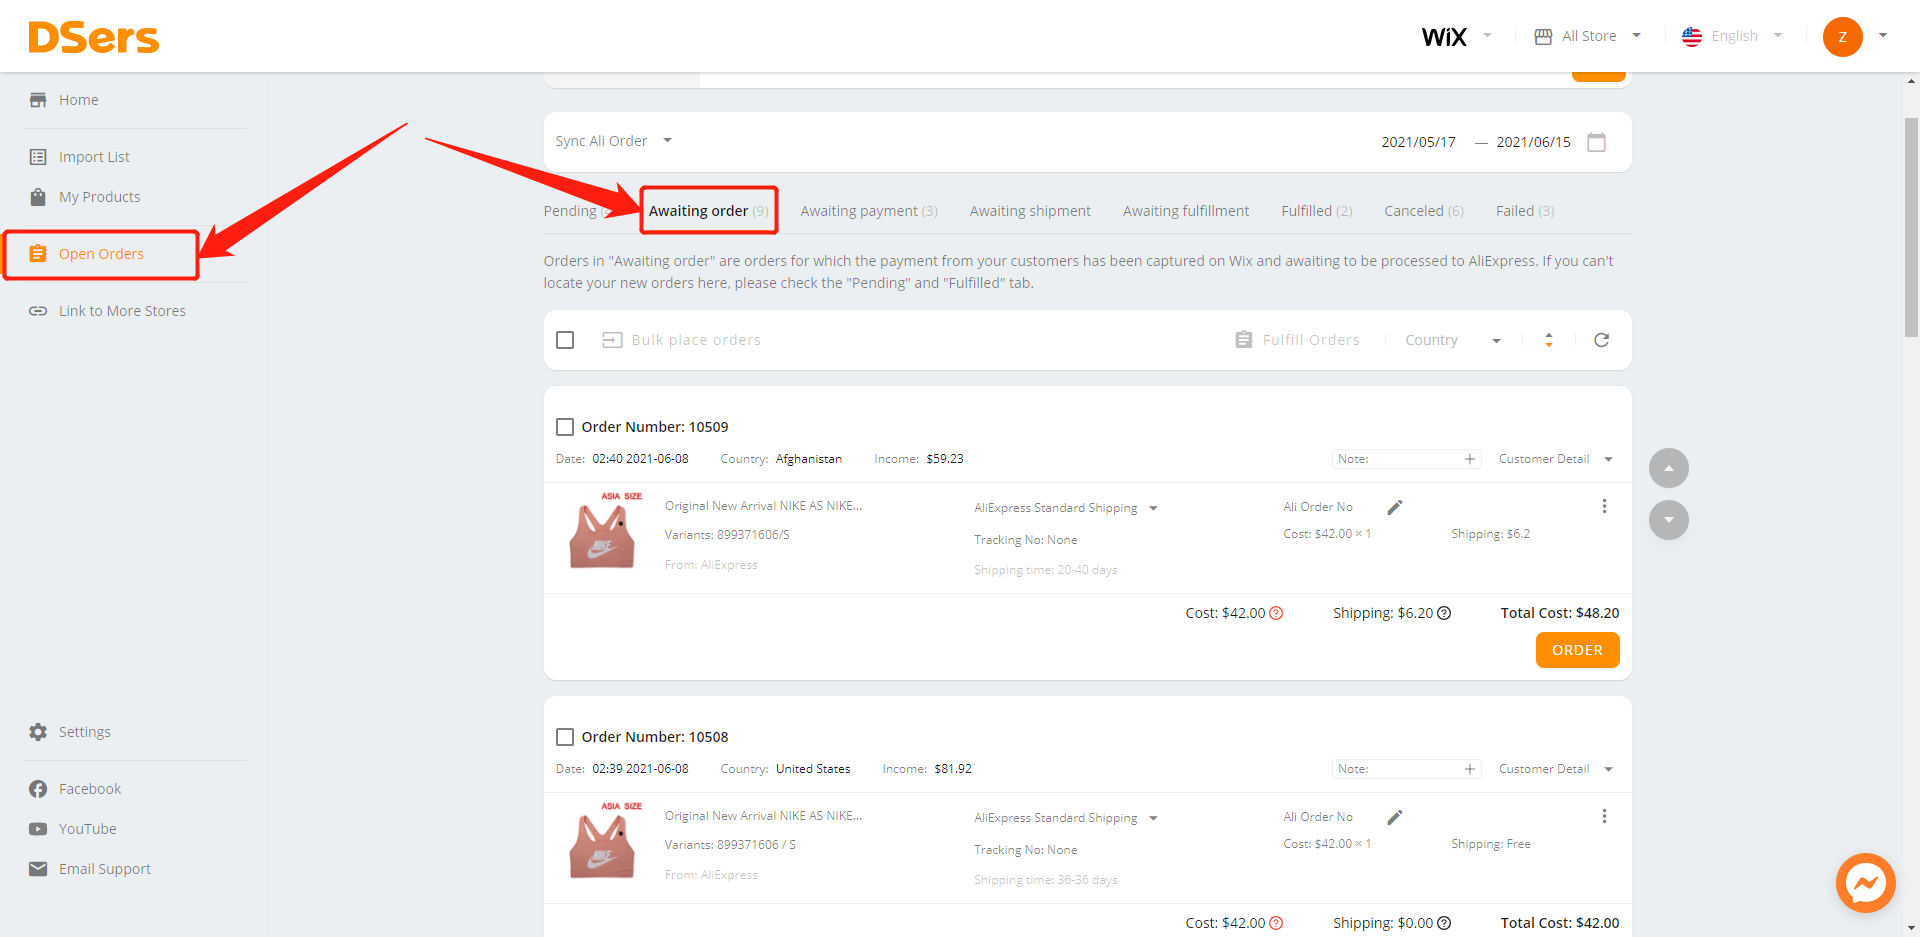Click the Import List sidebar icon

click(x=38, y=157)
